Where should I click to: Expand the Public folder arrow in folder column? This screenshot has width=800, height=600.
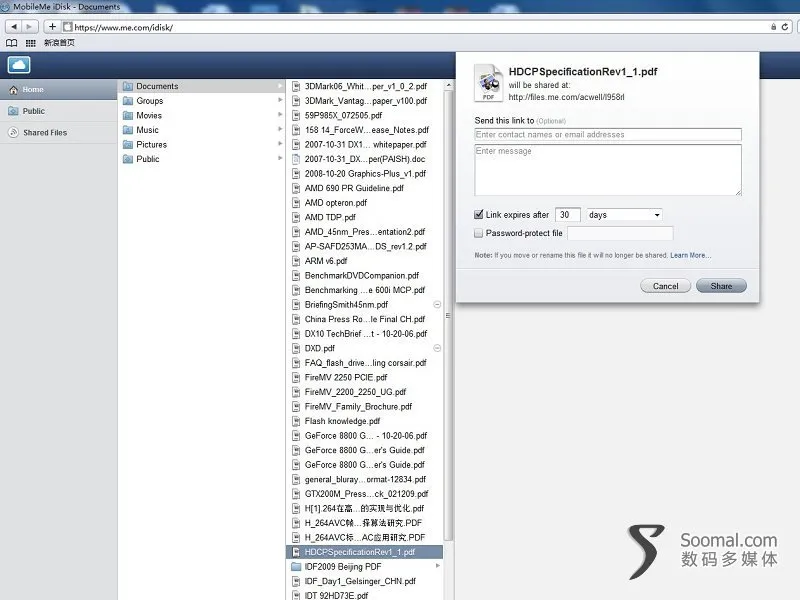click(280, 159)
